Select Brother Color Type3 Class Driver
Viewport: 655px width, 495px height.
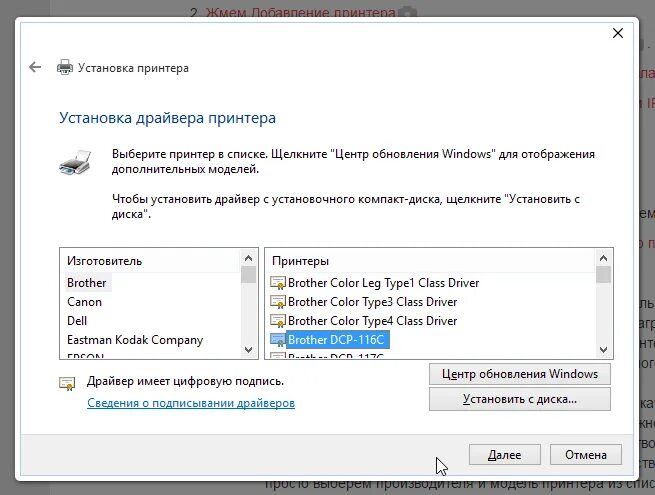(372, 302)
